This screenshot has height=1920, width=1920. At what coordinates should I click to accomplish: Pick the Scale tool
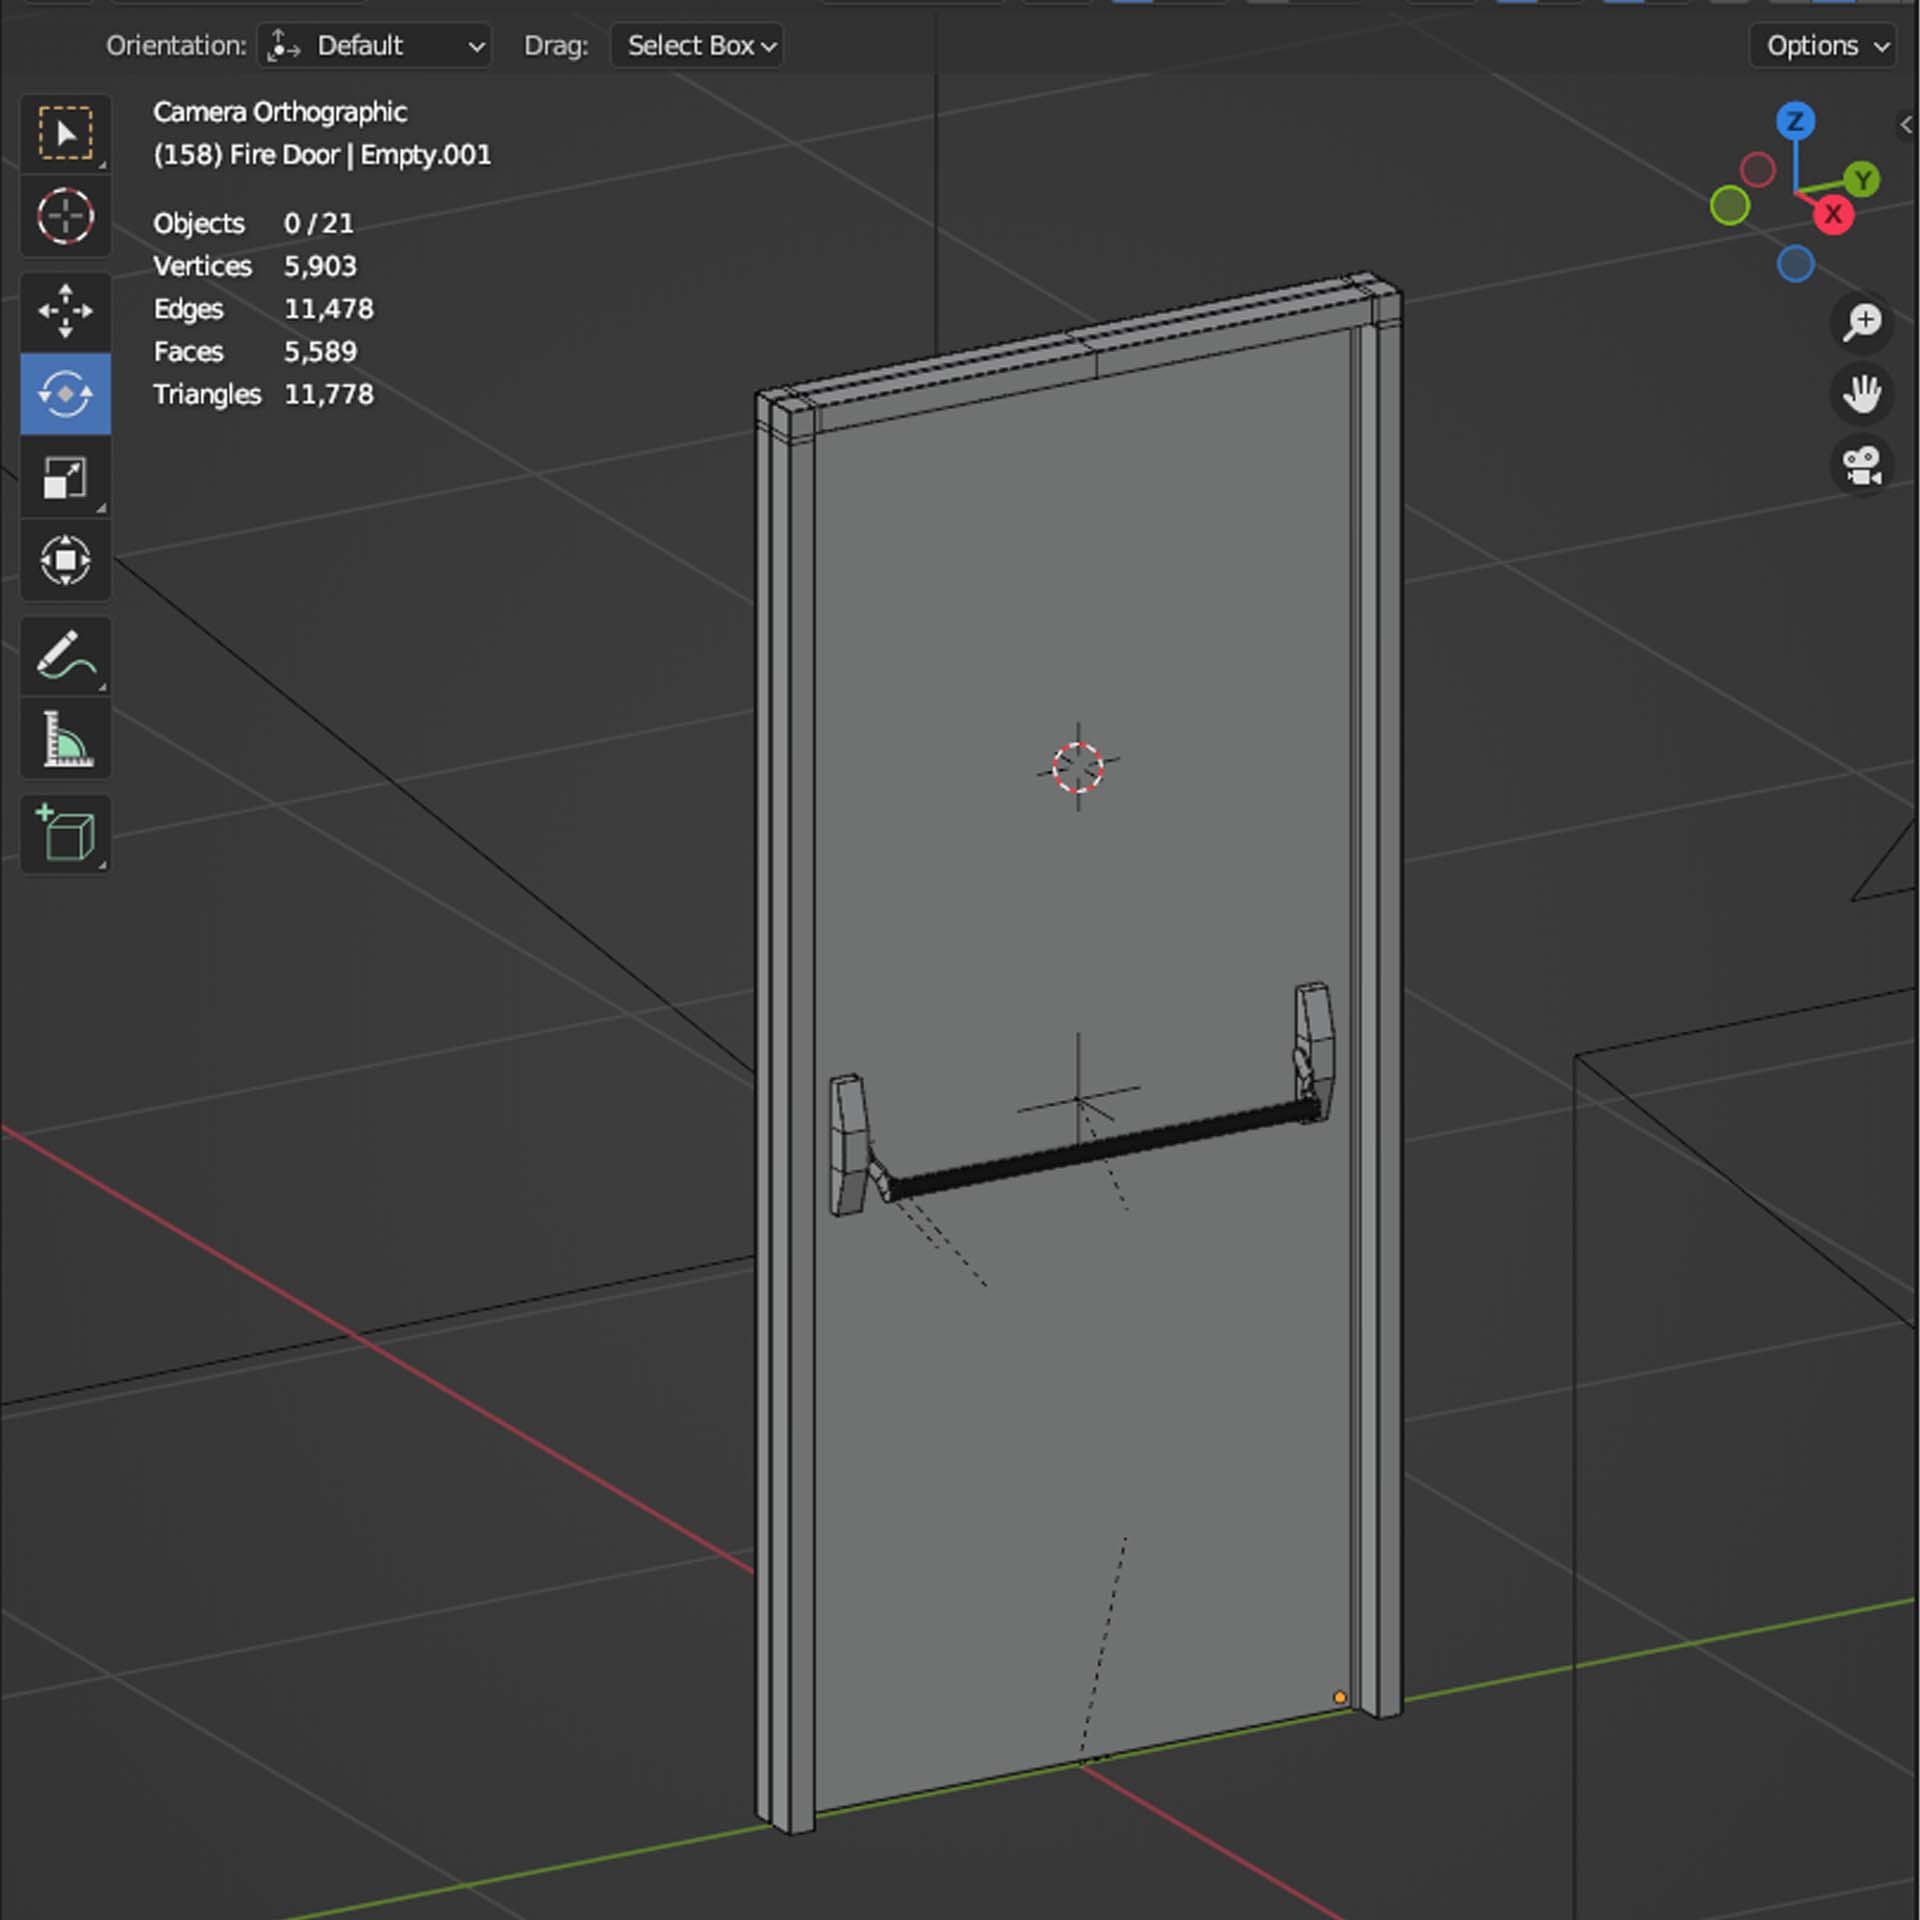click(x=66, y=477)
